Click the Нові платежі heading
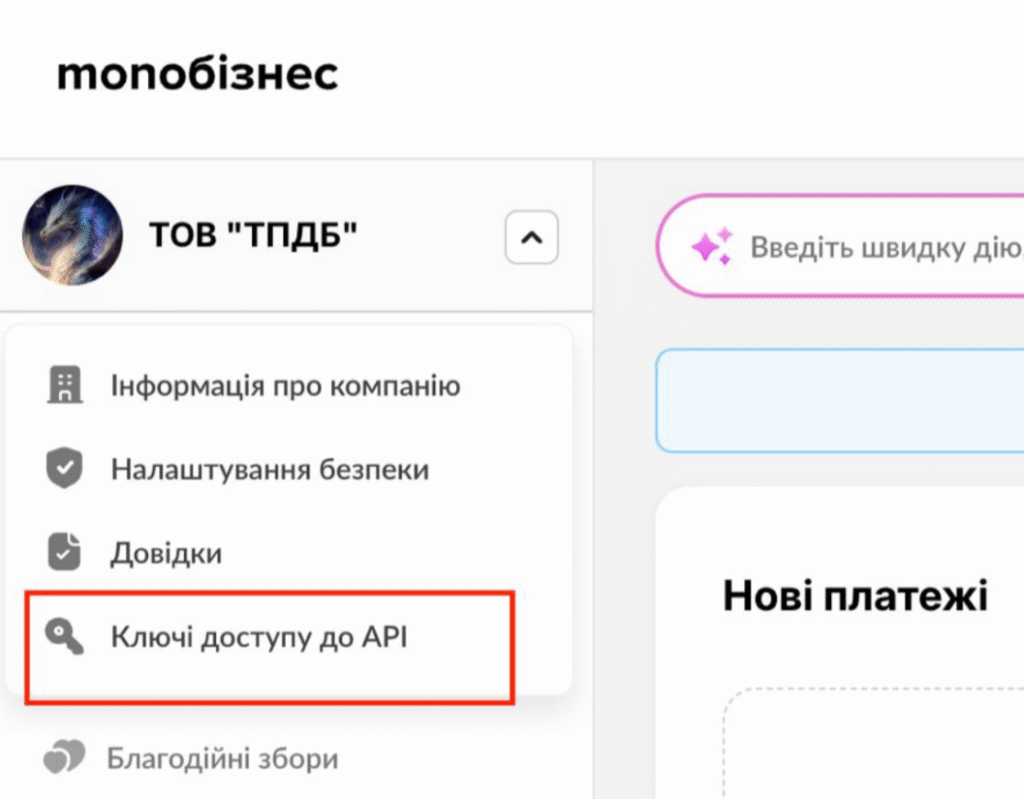1024x799 pixels. pos(855,596)
